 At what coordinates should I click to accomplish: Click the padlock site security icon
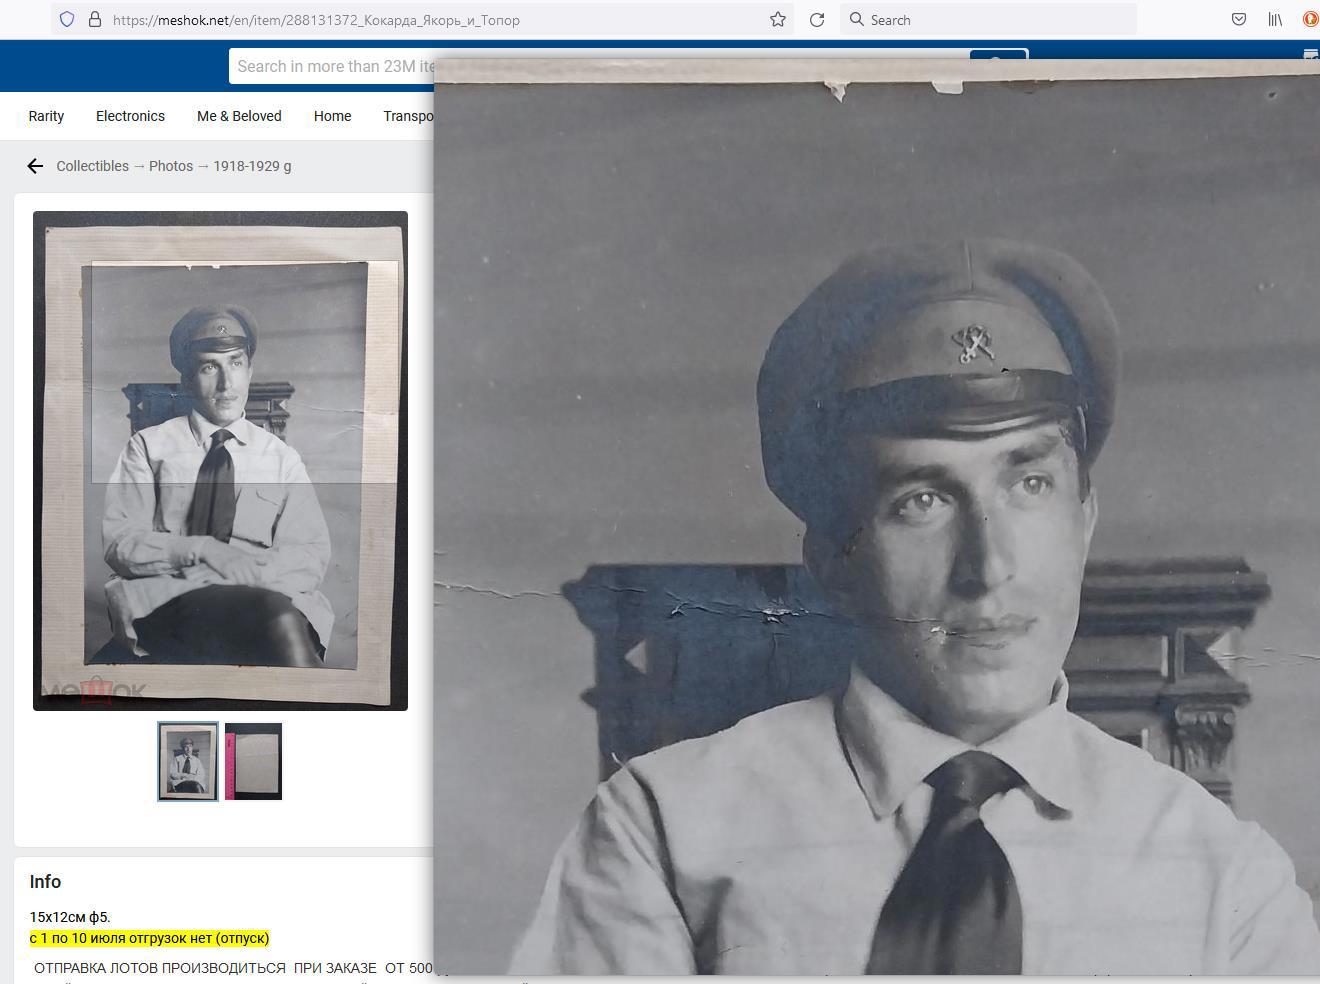(95, 19)
